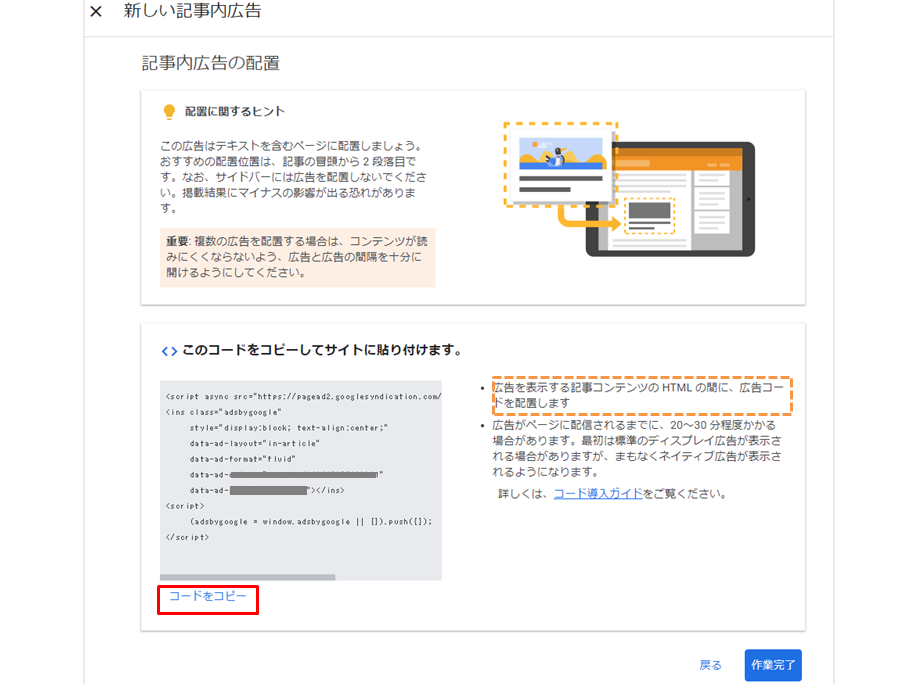Close the 新しい記事内広告 dialog with X
917x684 pixels.
point(96,11)
